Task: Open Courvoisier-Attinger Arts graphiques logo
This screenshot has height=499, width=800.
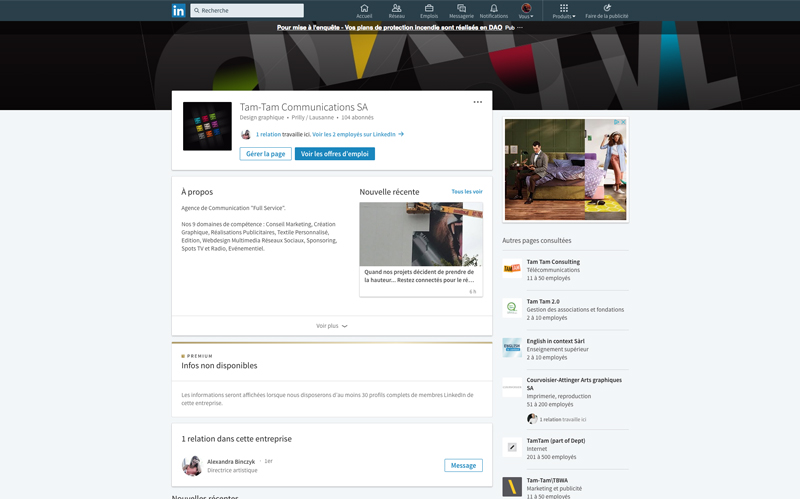Action: pos(512,387)
